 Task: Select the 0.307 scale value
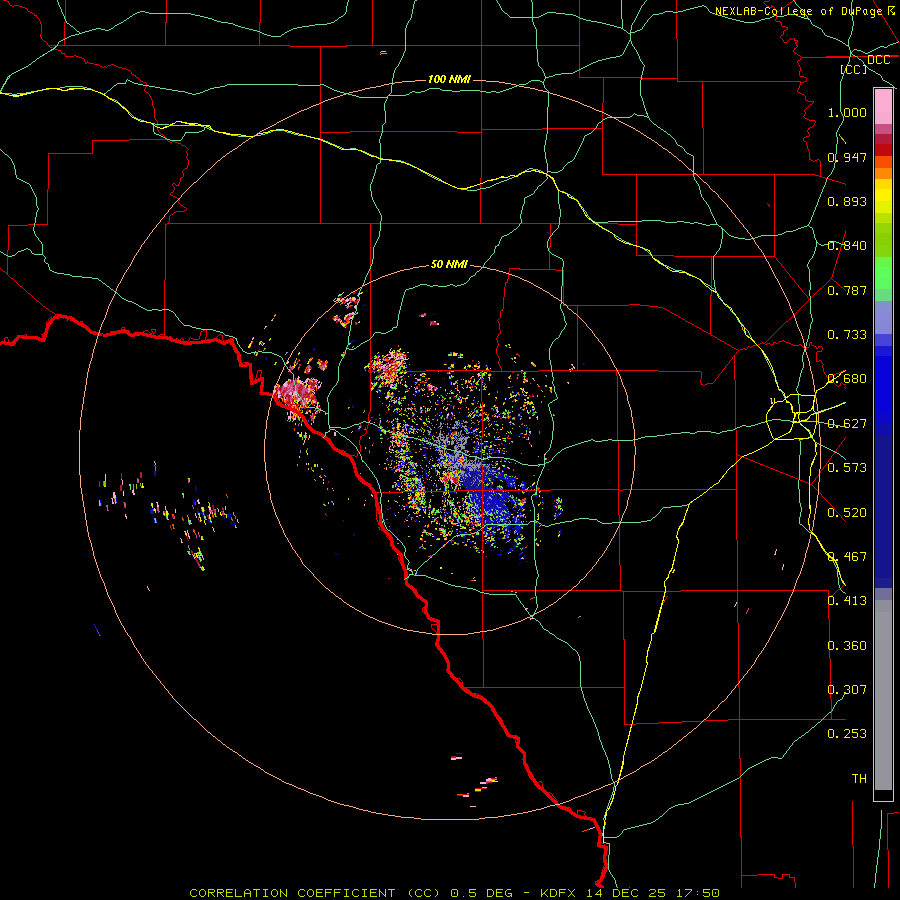tap(847, 690)
